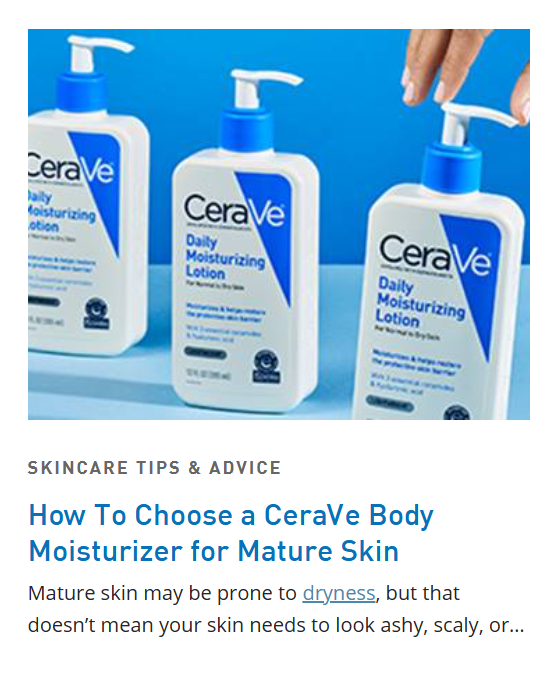The height and width of the screenshot is (700, 560).
Task: Click the excerpt starting "Mature skin may be"
Action: point(276,609)
